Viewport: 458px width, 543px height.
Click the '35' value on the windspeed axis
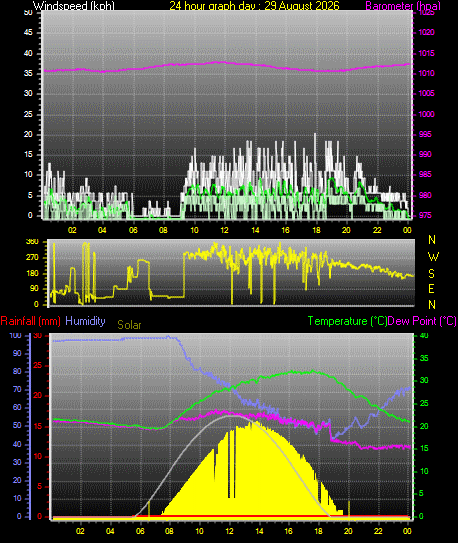(28, 73)
